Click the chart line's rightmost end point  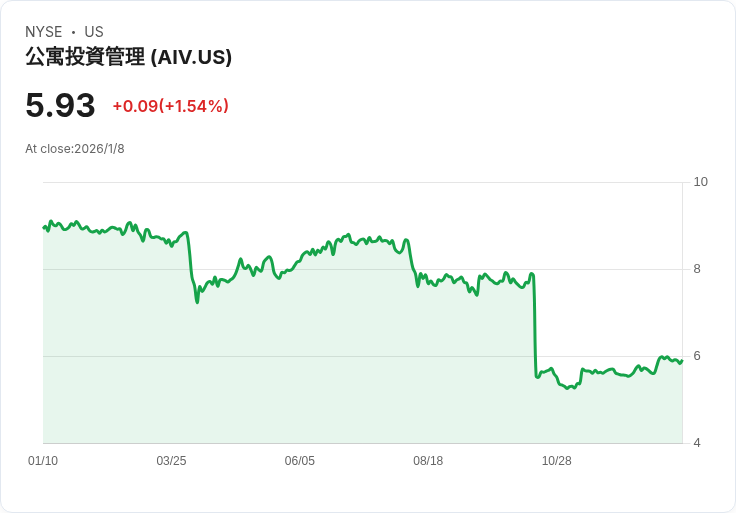pyautogui.click(x=681, y=361)
